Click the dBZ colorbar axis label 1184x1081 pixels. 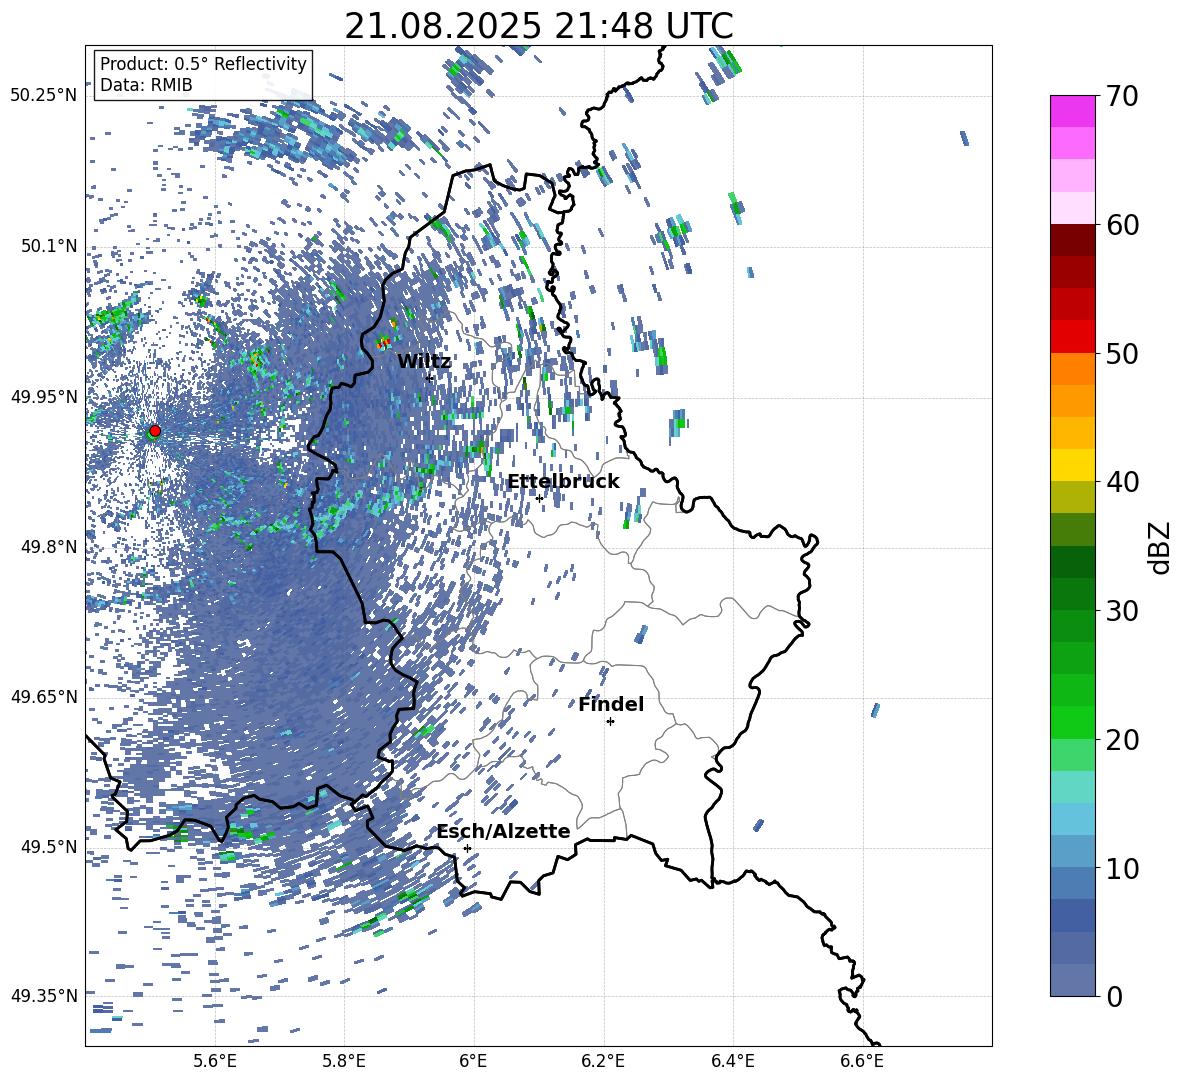click(x=1161, y=547)
